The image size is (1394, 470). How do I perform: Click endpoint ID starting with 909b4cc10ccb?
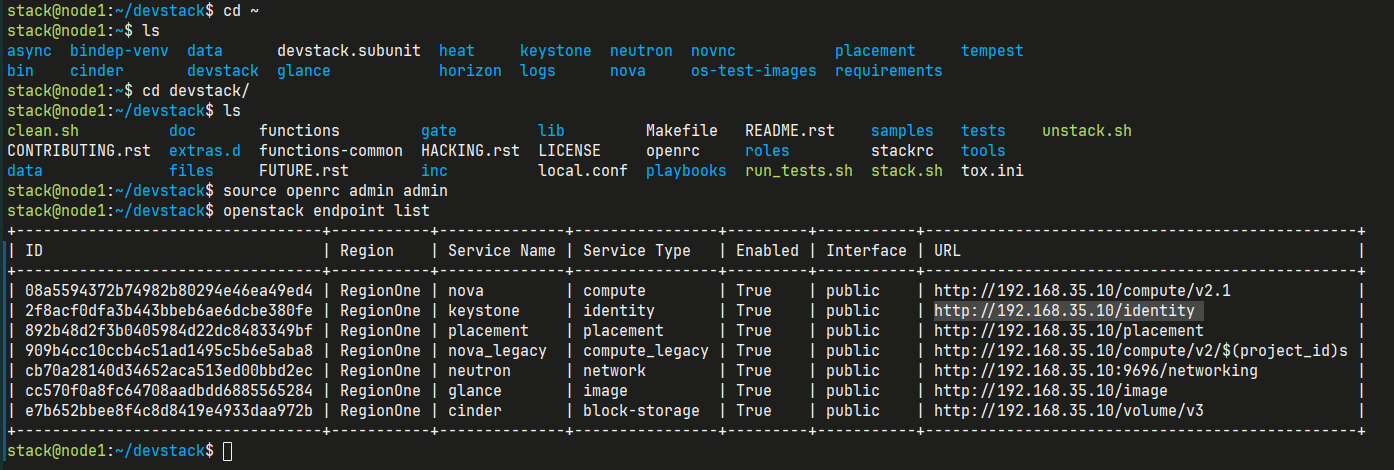point(169,350)
